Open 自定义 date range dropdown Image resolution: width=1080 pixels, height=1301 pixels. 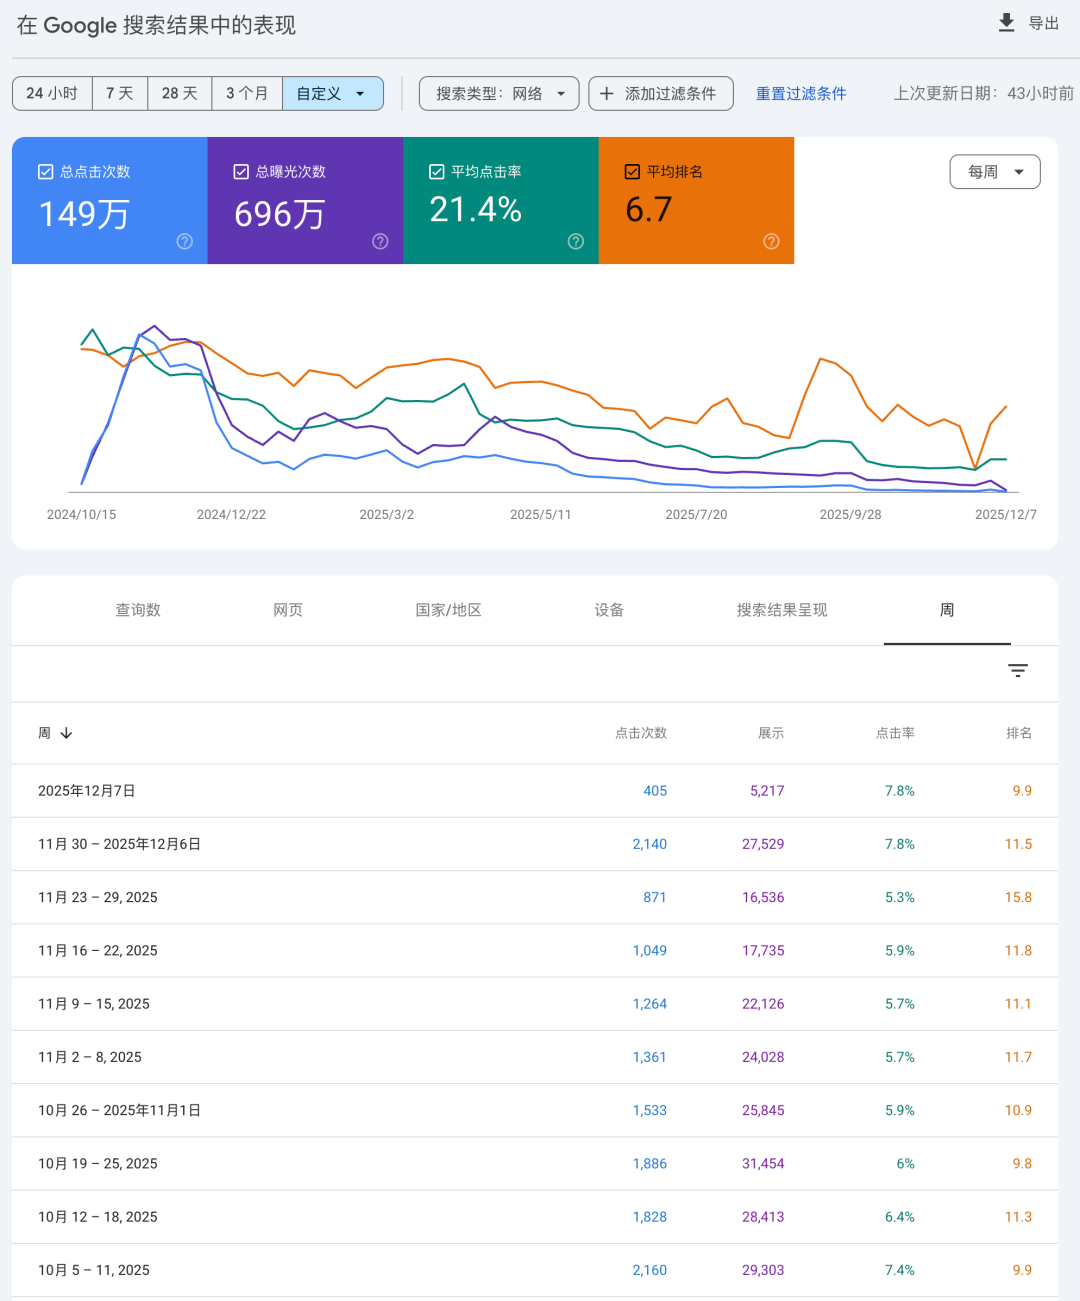coord(333,93)
